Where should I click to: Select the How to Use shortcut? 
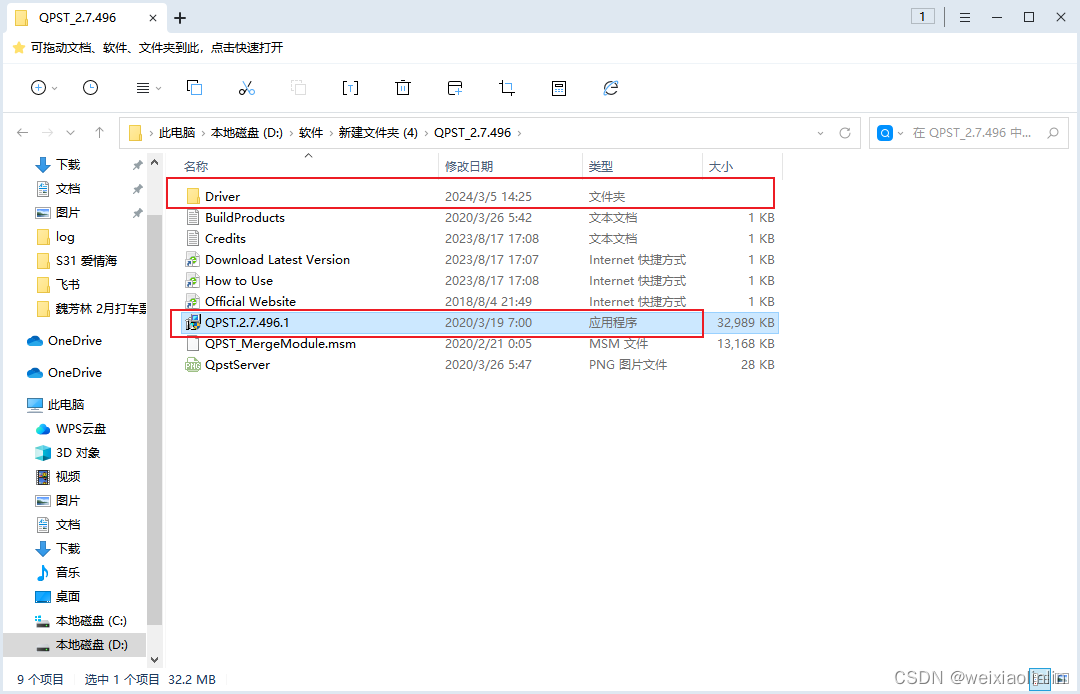pos(479,280)
